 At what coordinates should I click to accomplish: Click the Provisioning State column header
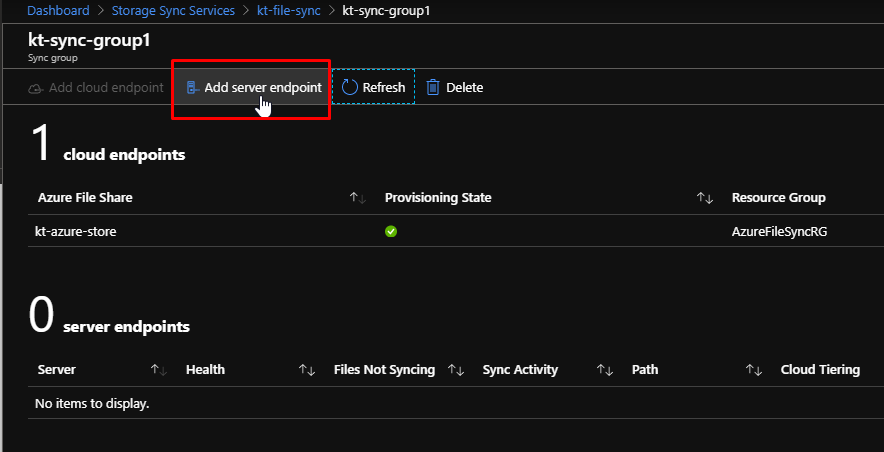click(438, 198)
